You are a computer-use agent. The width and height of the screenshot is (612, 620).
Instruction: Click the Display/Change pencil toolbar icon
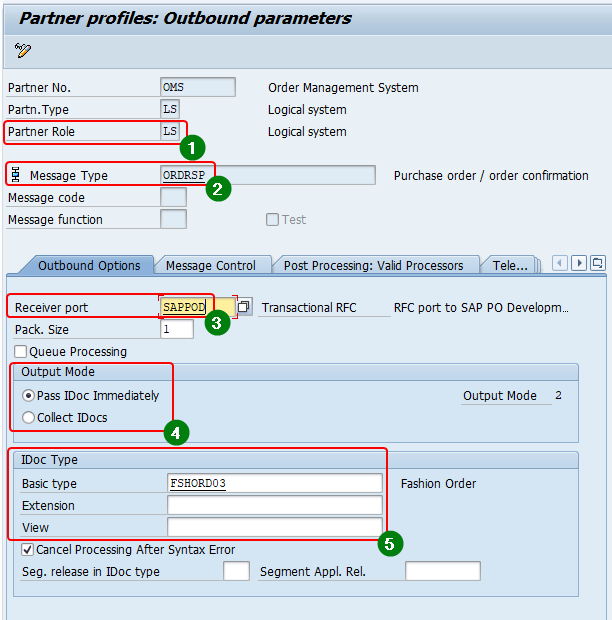click(23, 50)
